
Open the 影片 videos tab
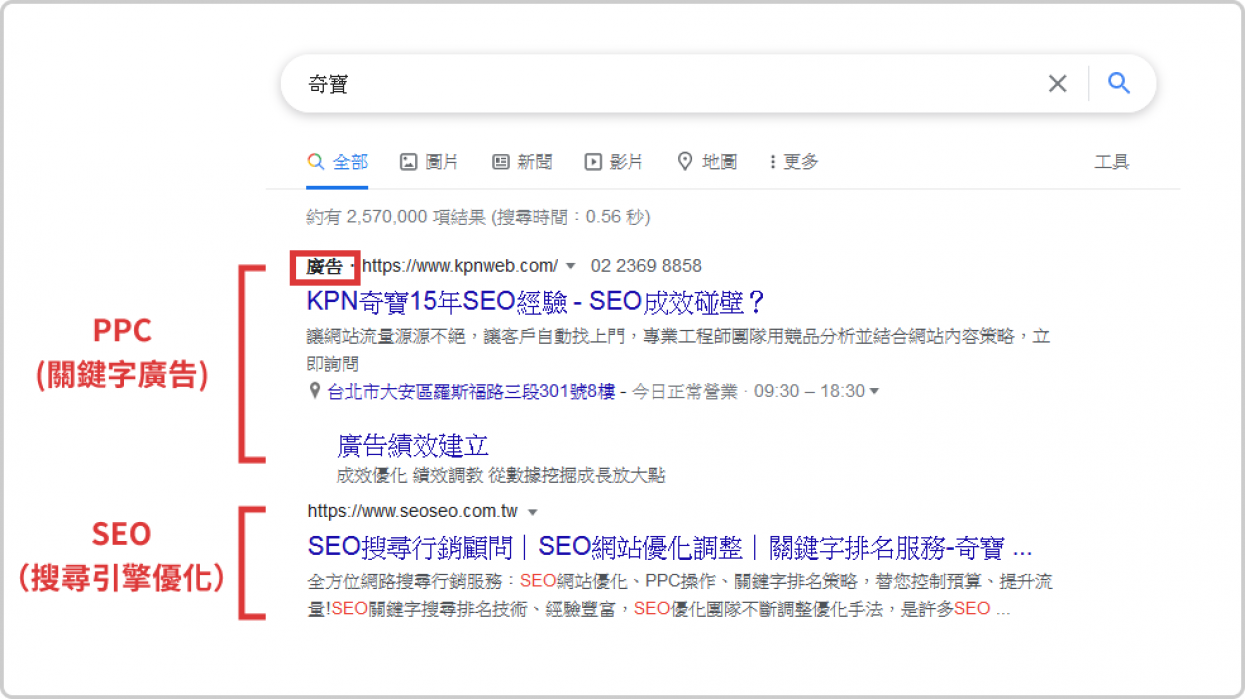(614, 162)
